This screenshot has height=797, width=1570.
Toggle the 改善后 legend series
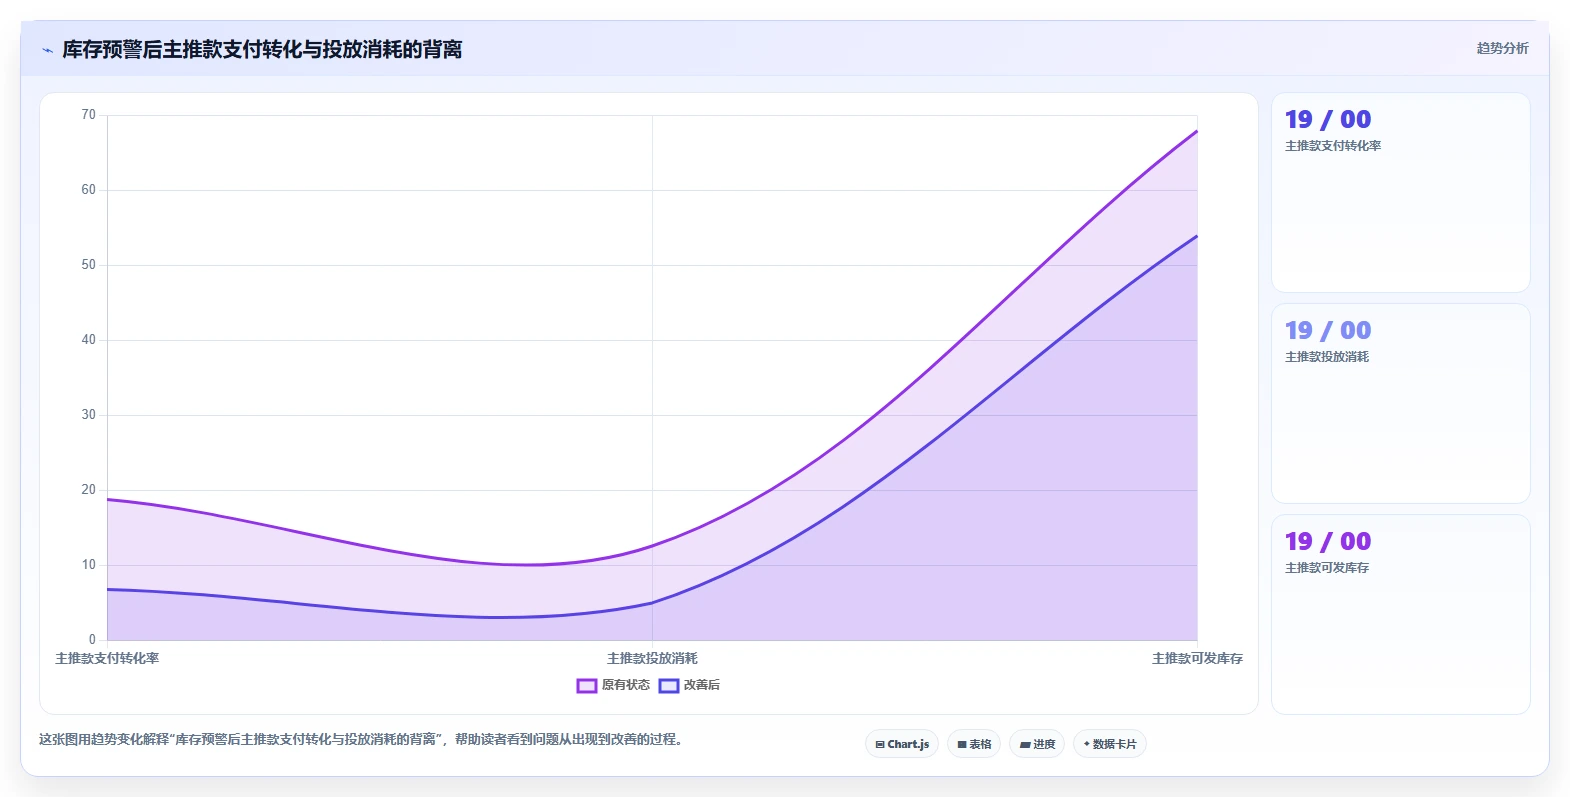tap(689, 685)
